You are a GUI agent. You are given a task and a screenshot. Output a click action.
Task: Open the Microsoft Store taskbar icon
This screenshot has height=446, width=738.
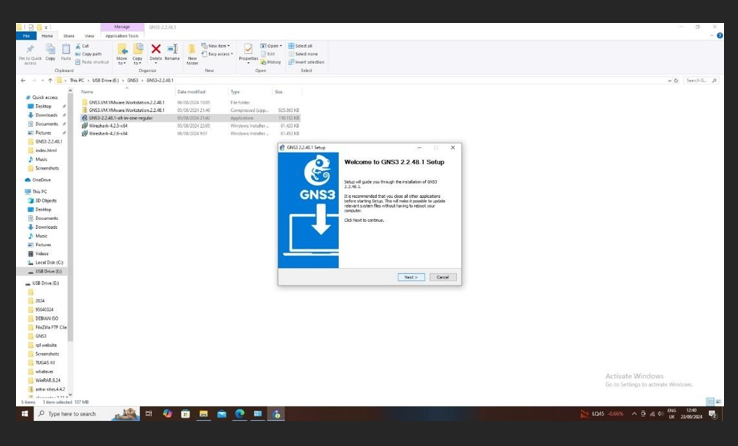coord(185,414)
